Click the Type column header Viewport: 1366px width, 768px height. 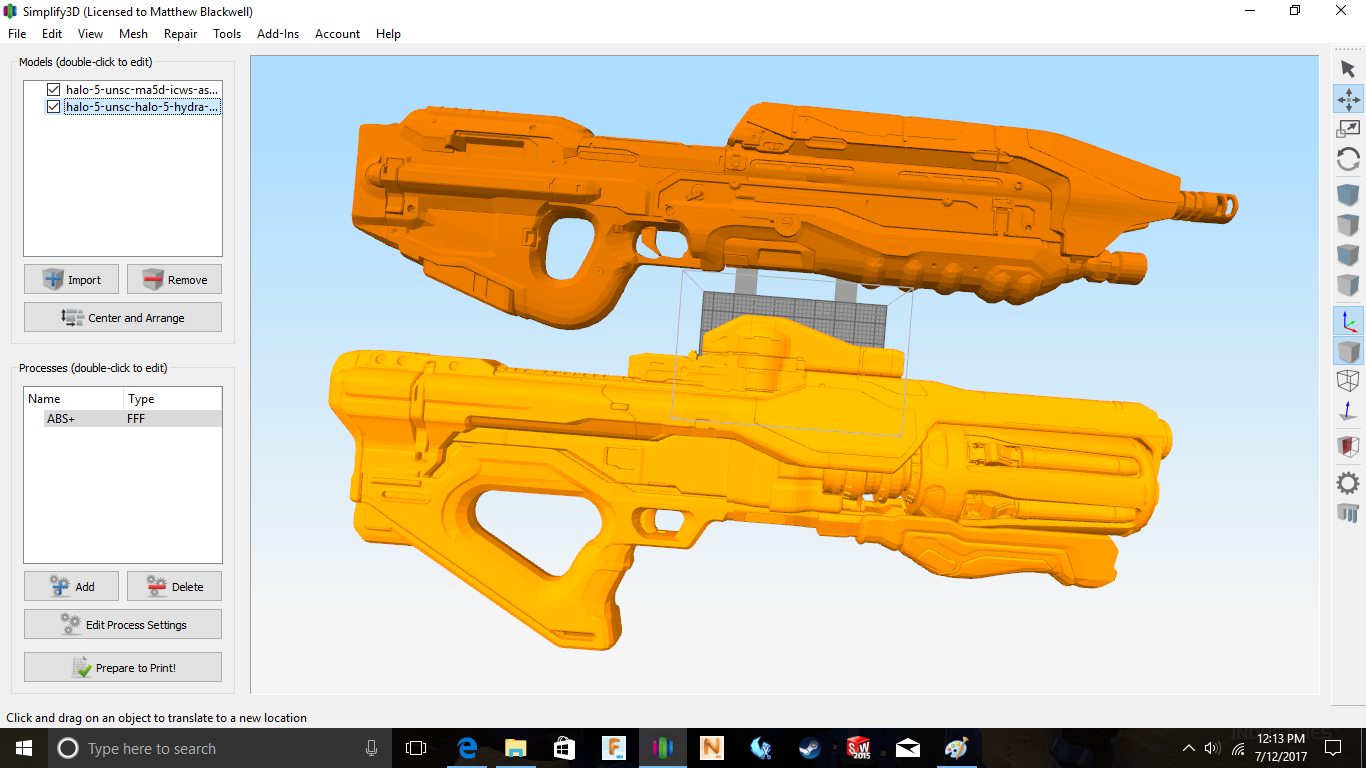(x=173, y=399)
